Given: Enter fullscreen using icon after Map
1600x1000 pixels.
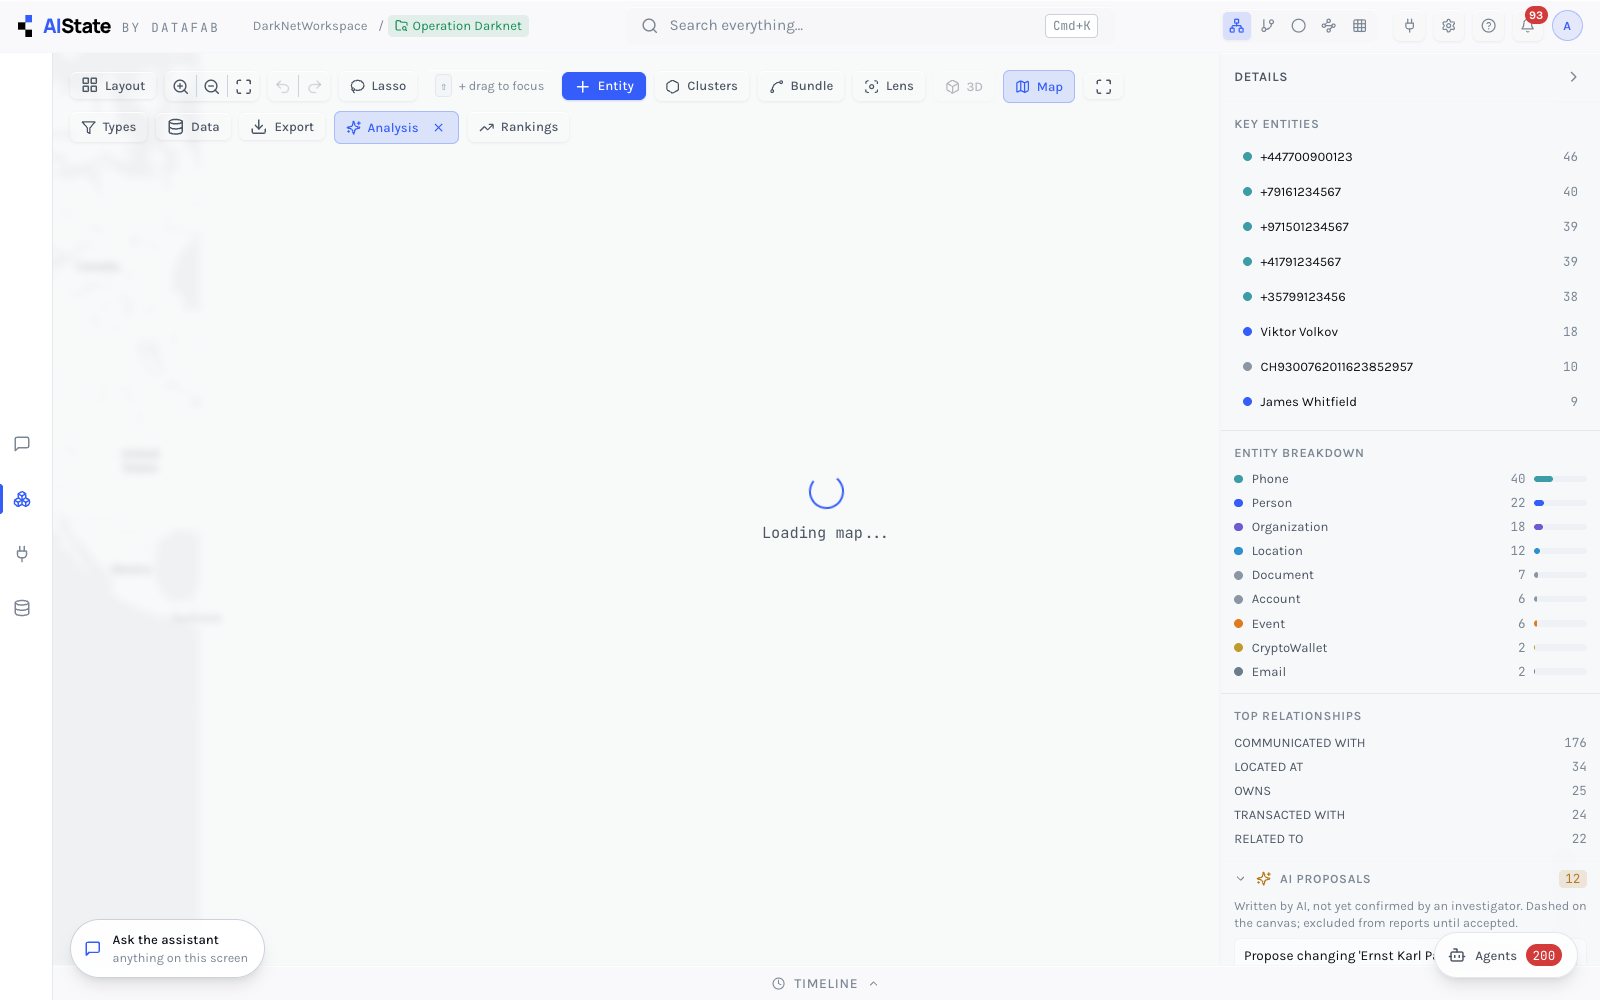Looking at the screenshot, I should pyautogui.click(x=1104, y=87).
